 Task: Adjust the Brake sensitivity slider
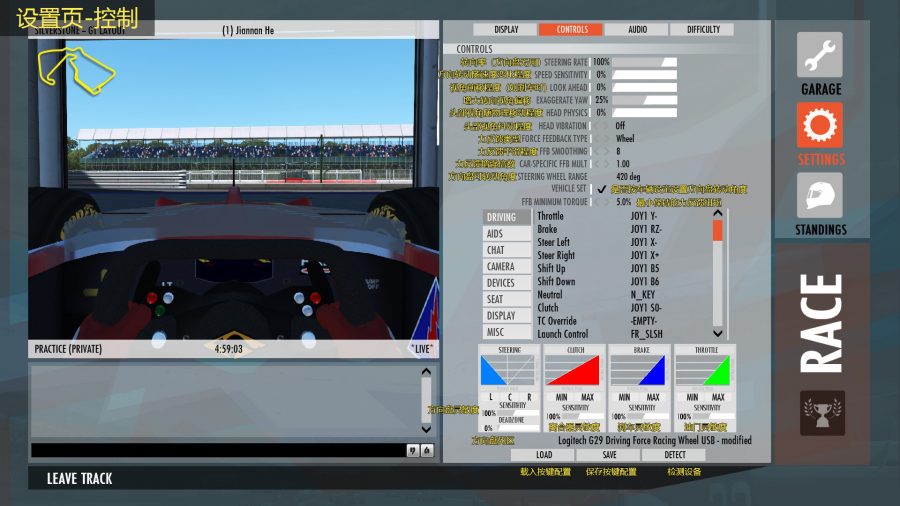coord(648,417)
